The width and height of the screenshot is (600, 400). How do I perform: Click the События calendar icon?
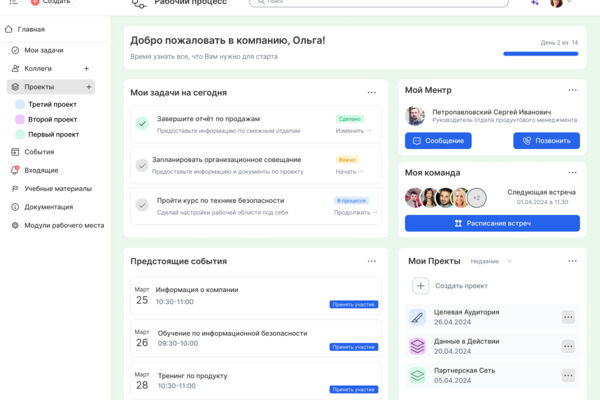point(15,152)
